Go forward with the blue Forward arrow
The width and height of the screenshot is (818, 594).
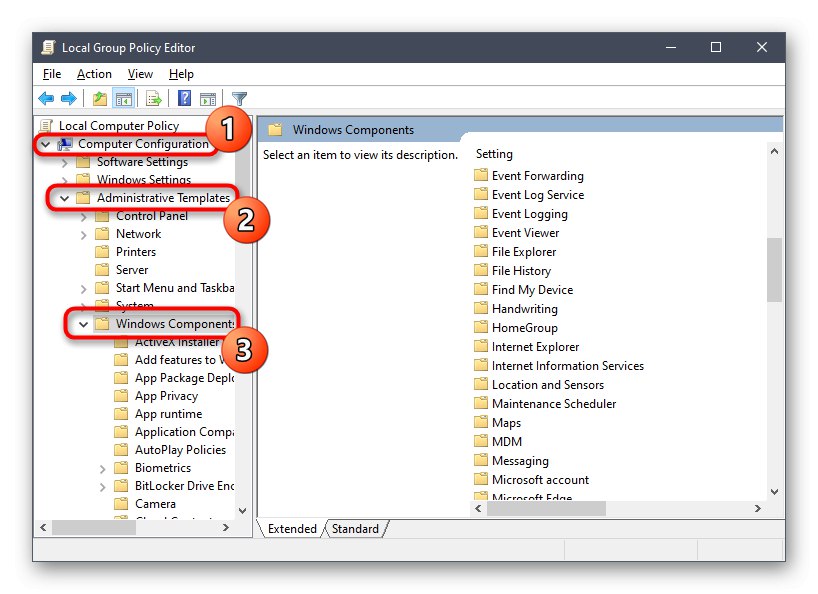click(69, 98)
